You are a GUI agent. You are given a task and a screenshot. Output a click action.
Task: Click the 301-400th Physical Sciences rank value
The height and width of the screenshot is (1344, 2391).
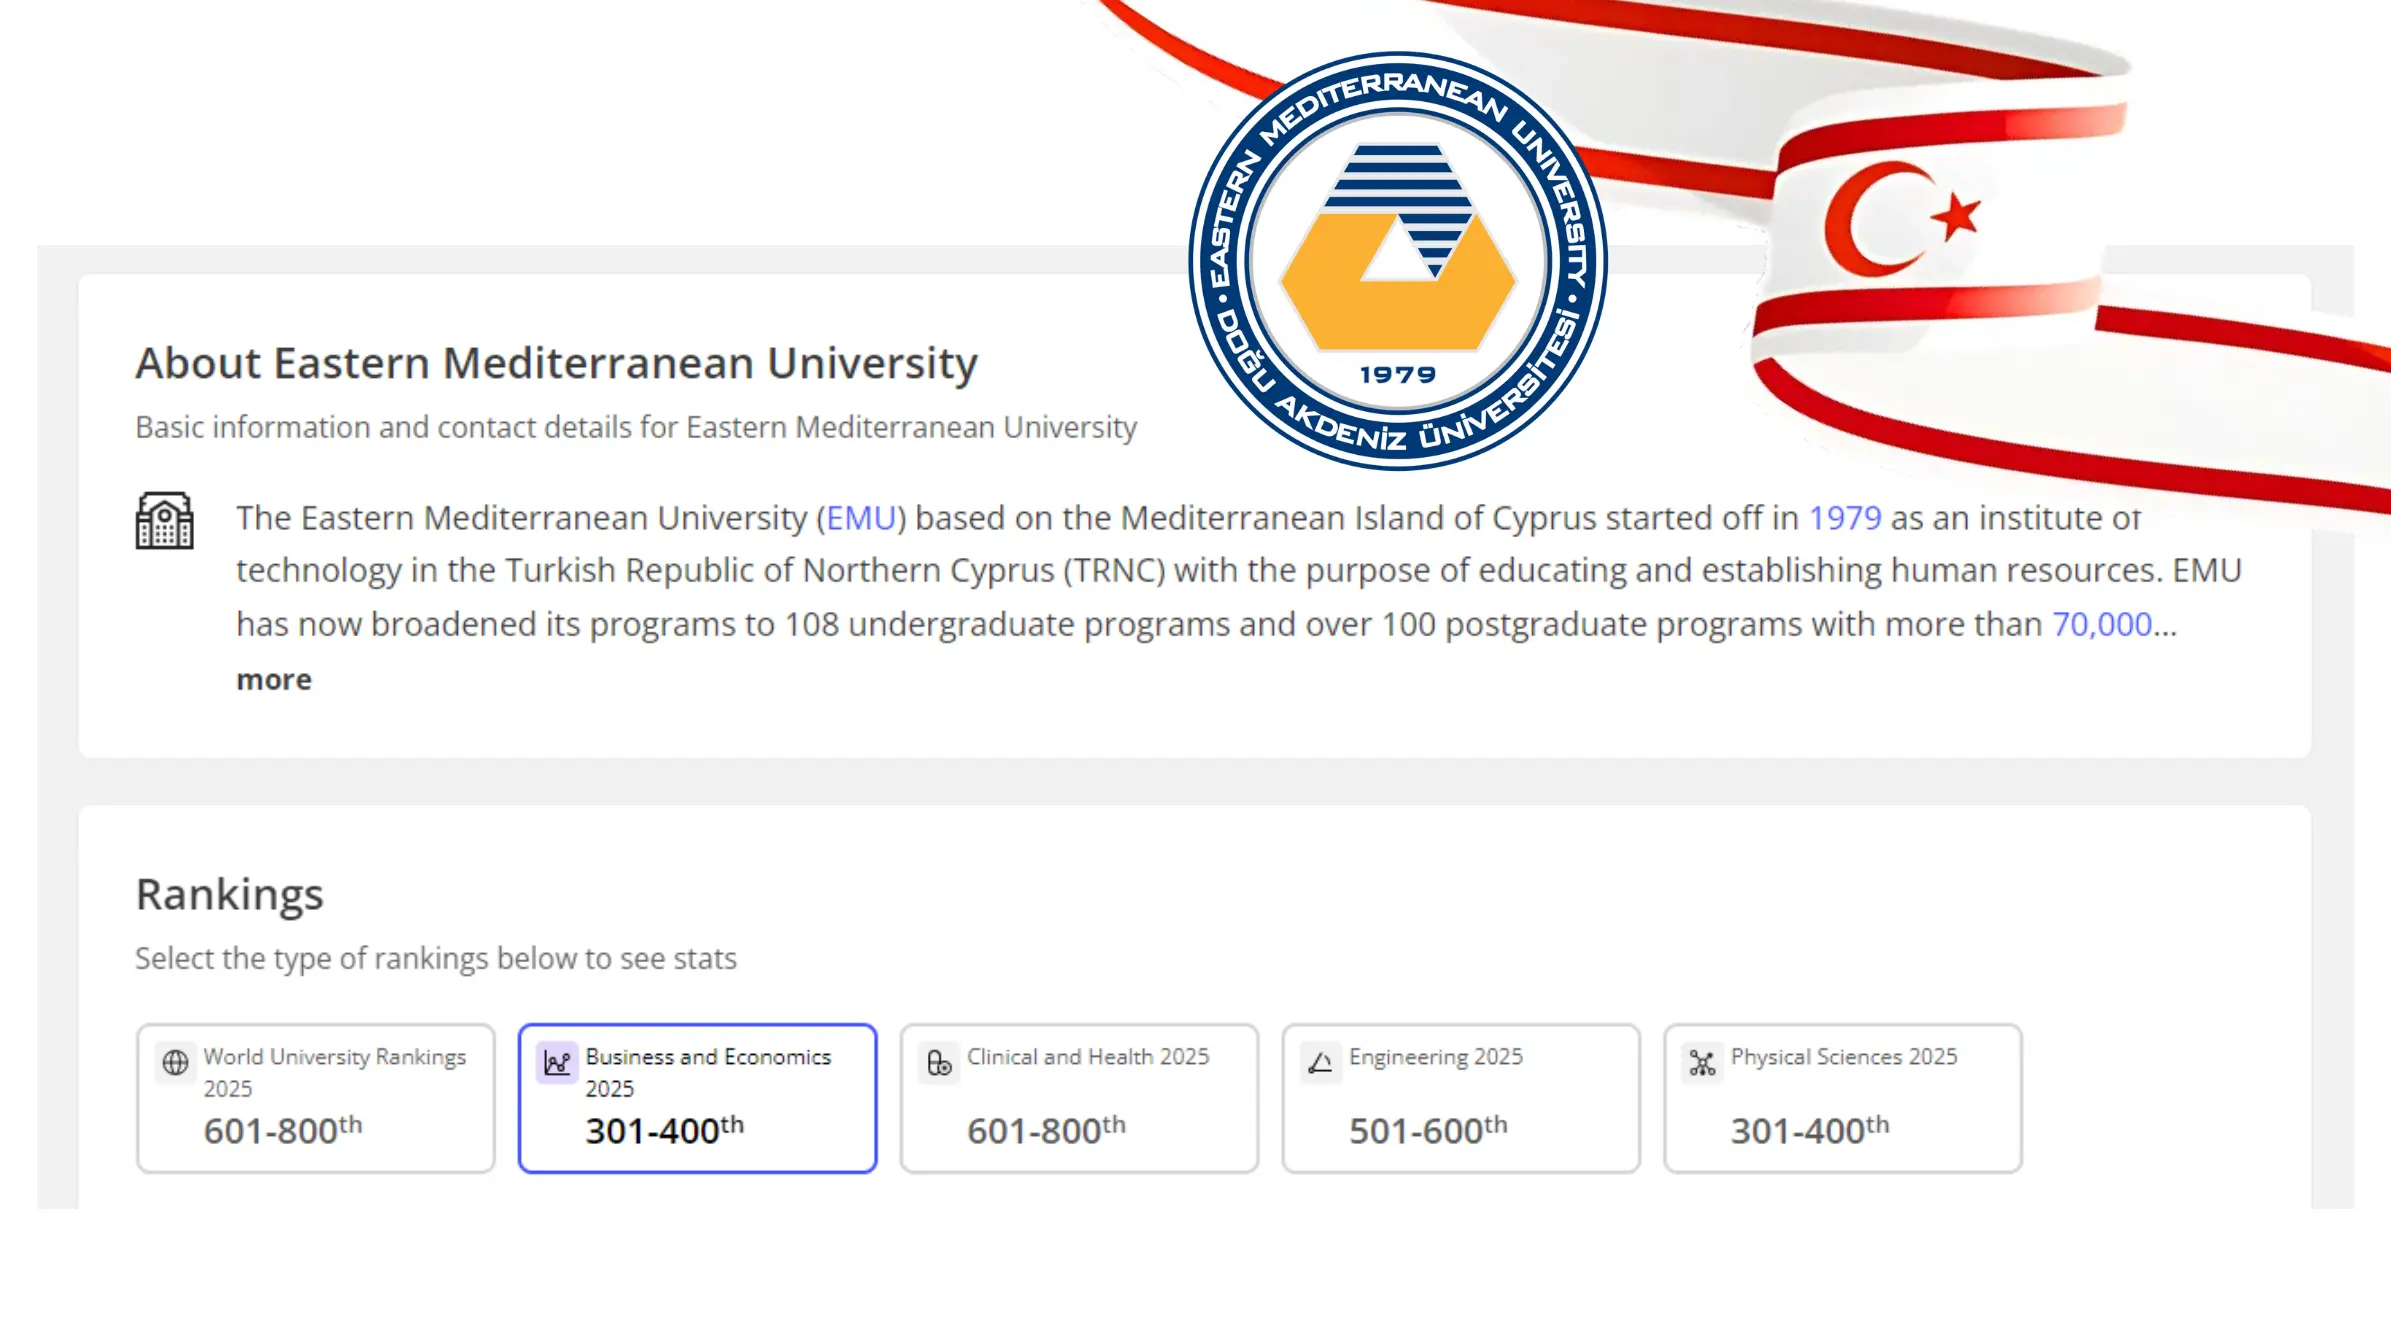(x=1810, y=1130)
